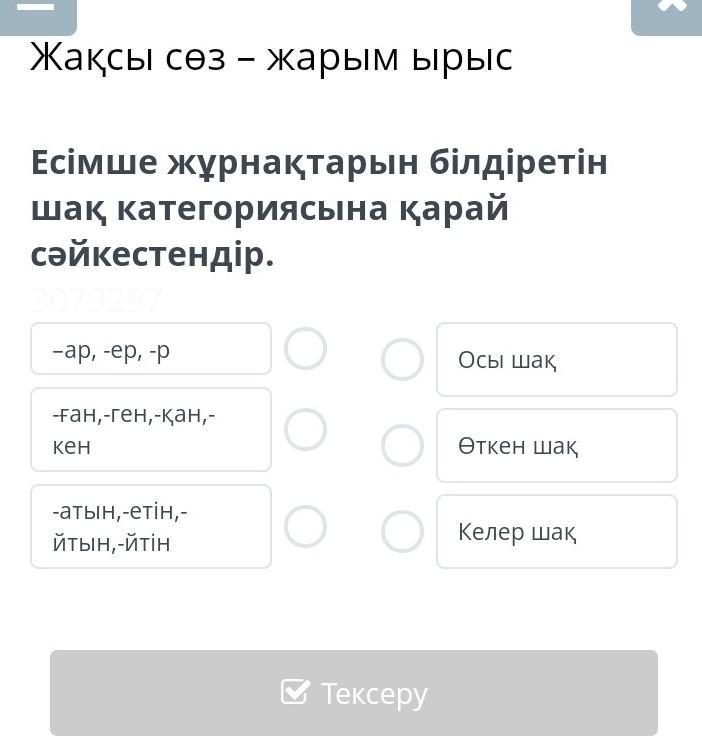
Task: Click the word сәйкестендір in the instruction
Action: 151,255
